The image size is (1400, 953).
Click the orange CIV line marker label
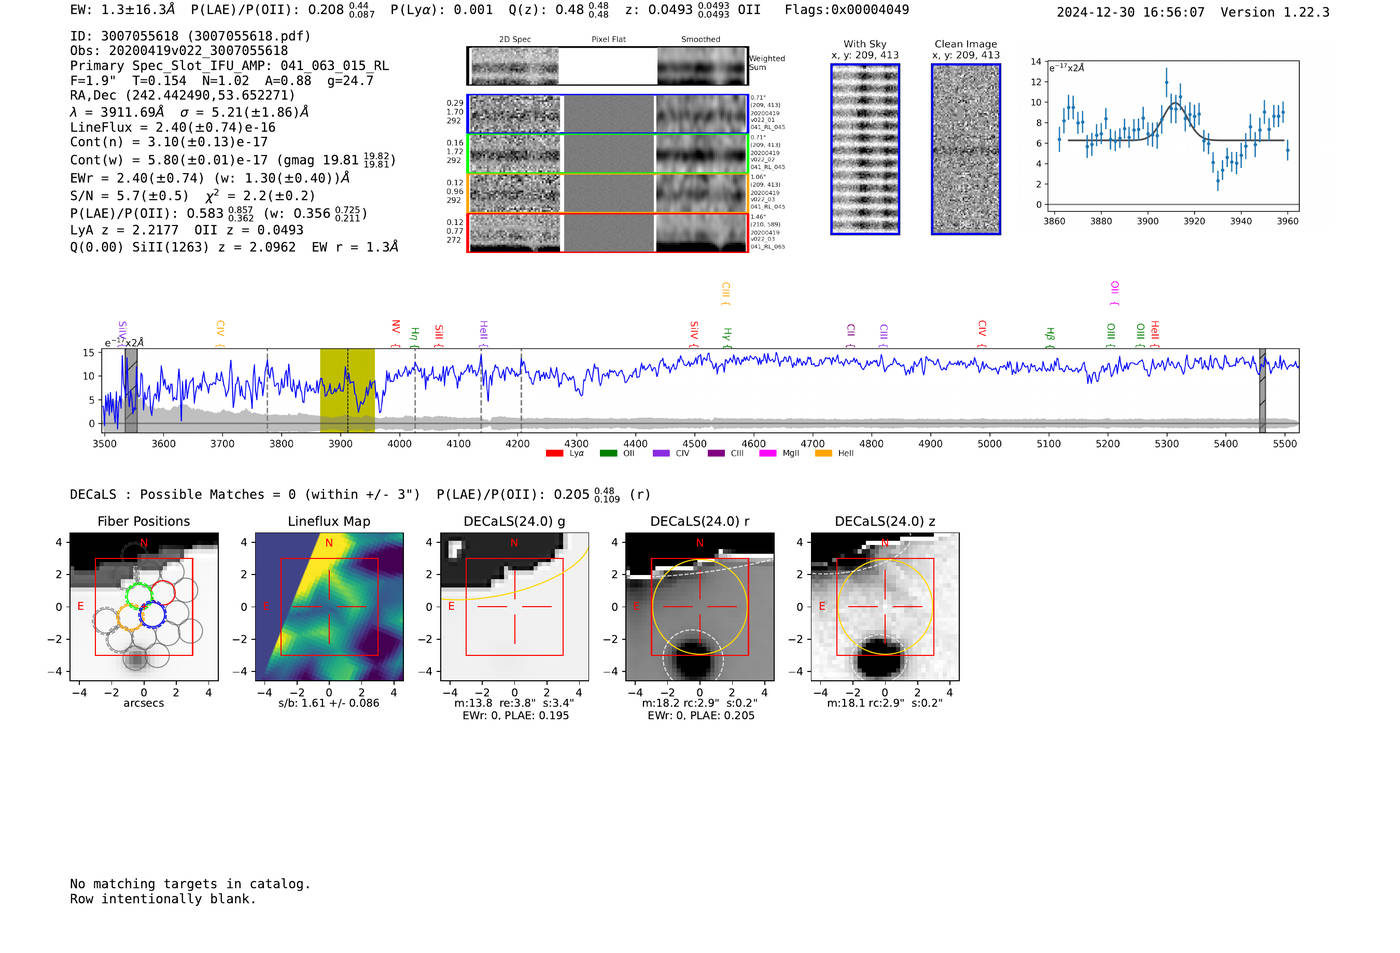(220, 334)
